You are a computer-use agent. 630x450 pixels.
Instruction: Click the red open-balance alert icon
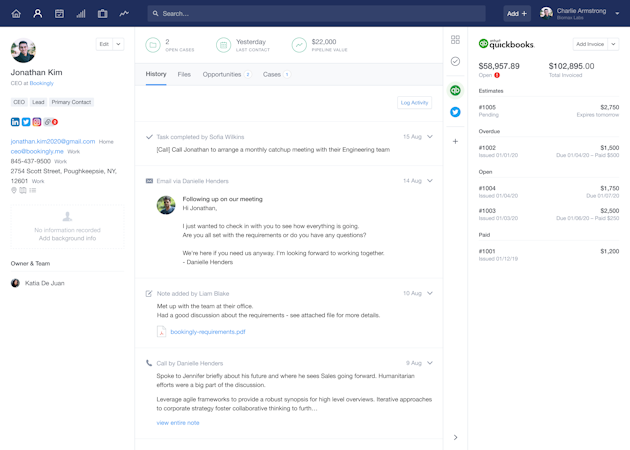click(x=497, y=75)
